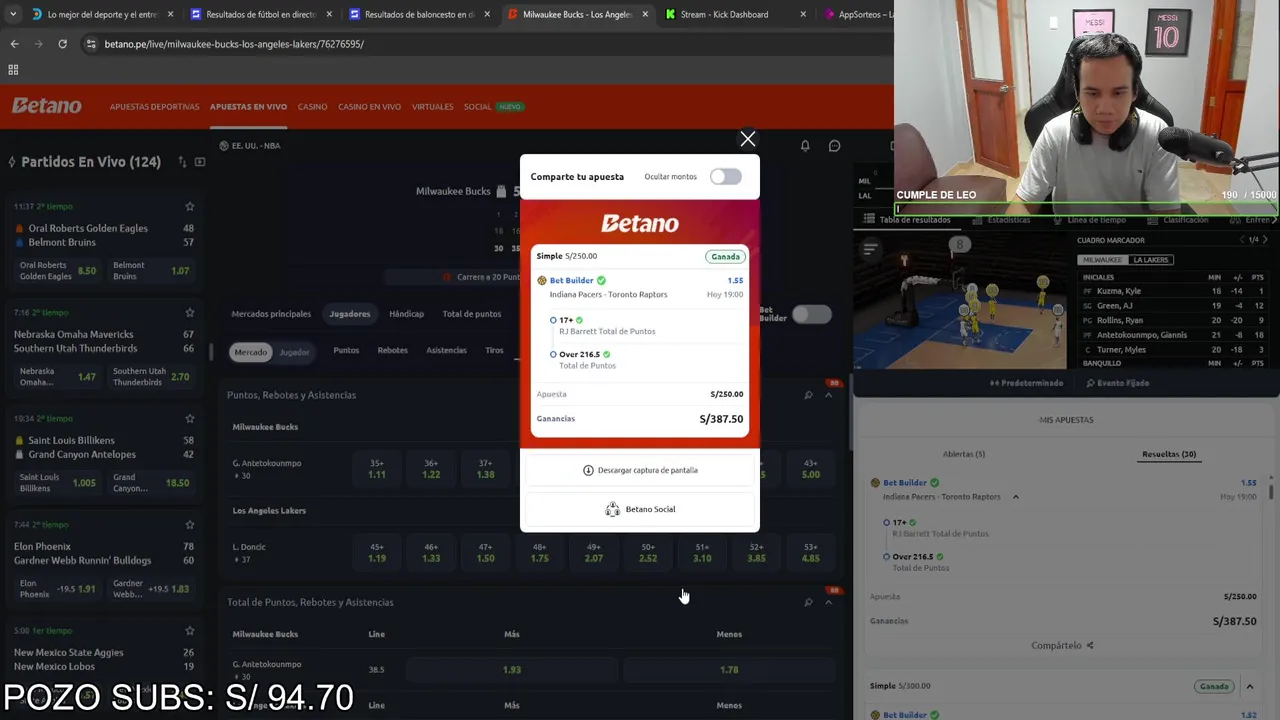
Task: Open the chat bubble icon
Action: click(835, 146)
